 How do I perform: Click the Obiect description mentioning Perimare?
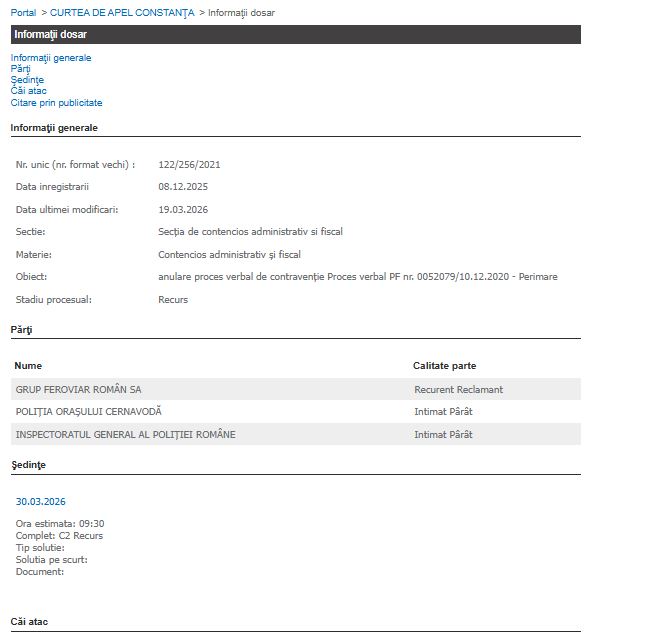pyautogui.click(x=357, y=277)
